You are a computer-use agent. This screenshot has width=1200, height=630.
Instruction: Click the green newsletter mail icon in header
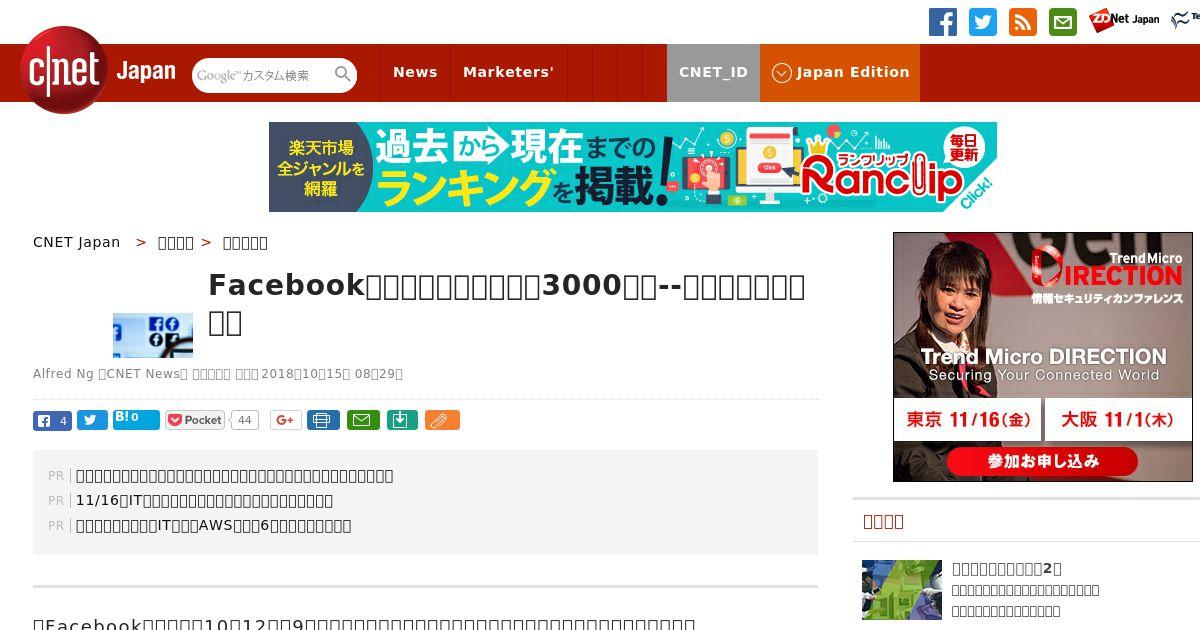pos(1063,22)
